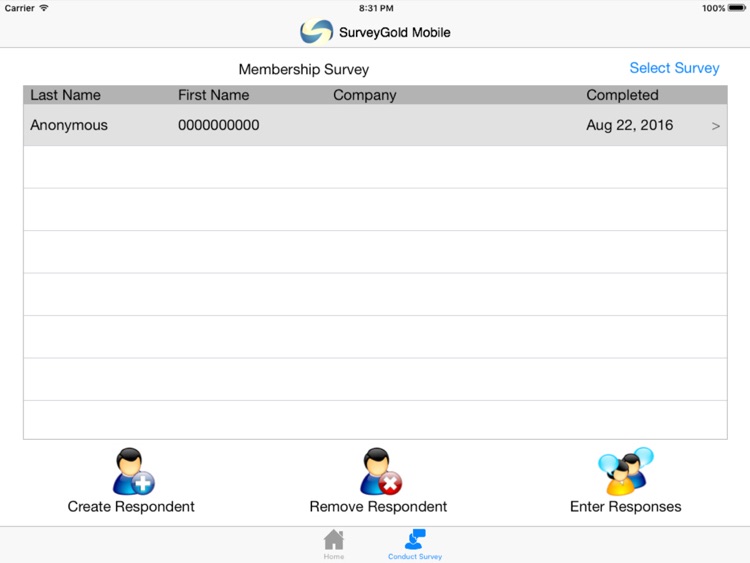
Task: Tap the Create Respondent icon
Action: [133, 471]
